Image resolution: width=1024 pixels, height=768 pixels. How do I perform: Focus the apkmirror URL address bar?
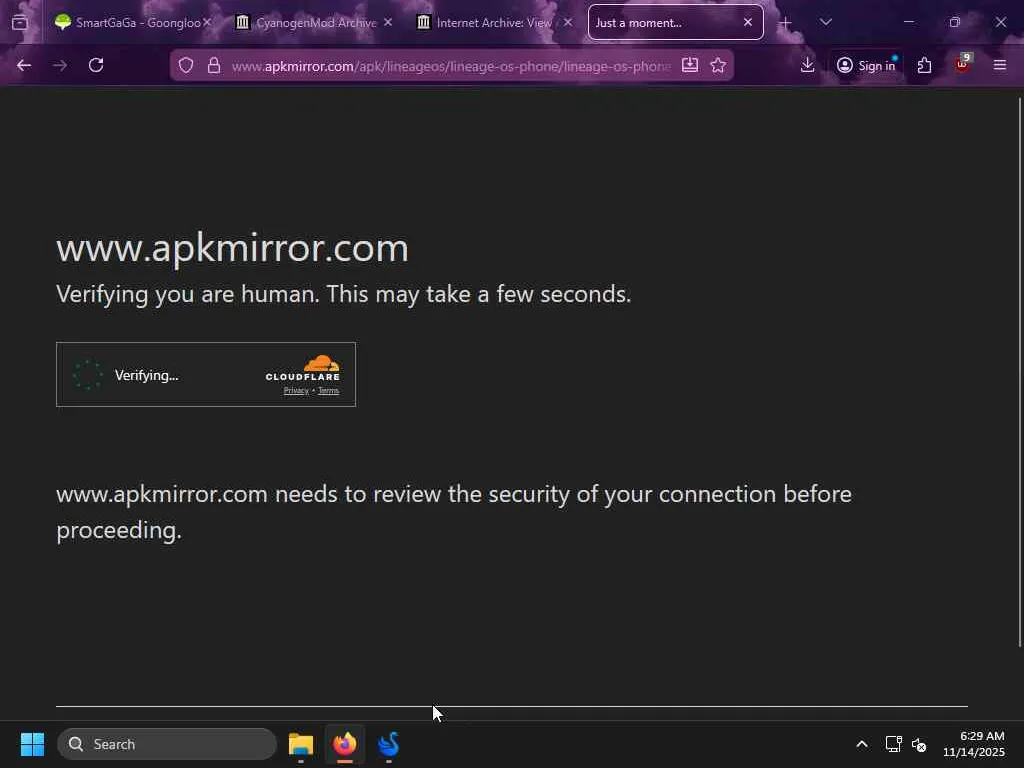click(x=451, y=66)
